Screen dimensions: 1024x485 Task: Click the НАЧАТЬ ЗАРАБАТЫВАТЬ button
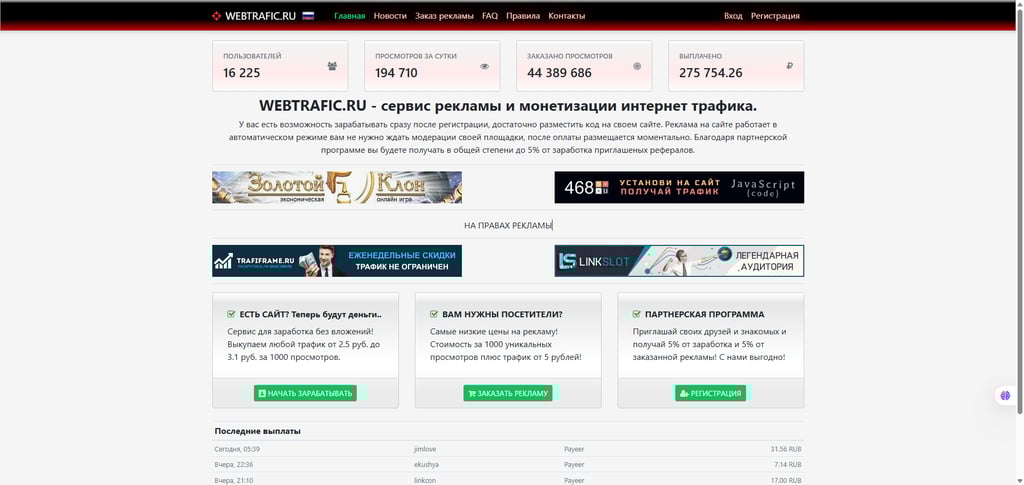pyautogui.click(x=305, y=393)
